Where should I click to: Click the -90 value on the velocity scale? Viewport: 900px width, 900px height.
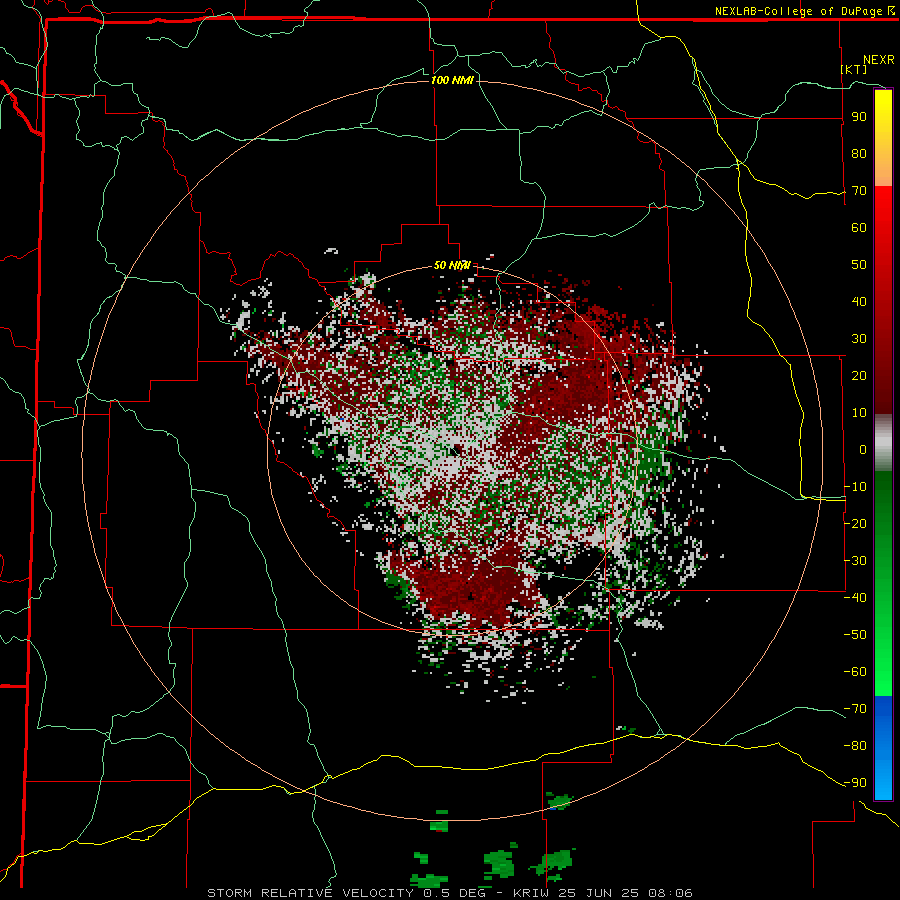pyautogui.click(x=855, y=783)
